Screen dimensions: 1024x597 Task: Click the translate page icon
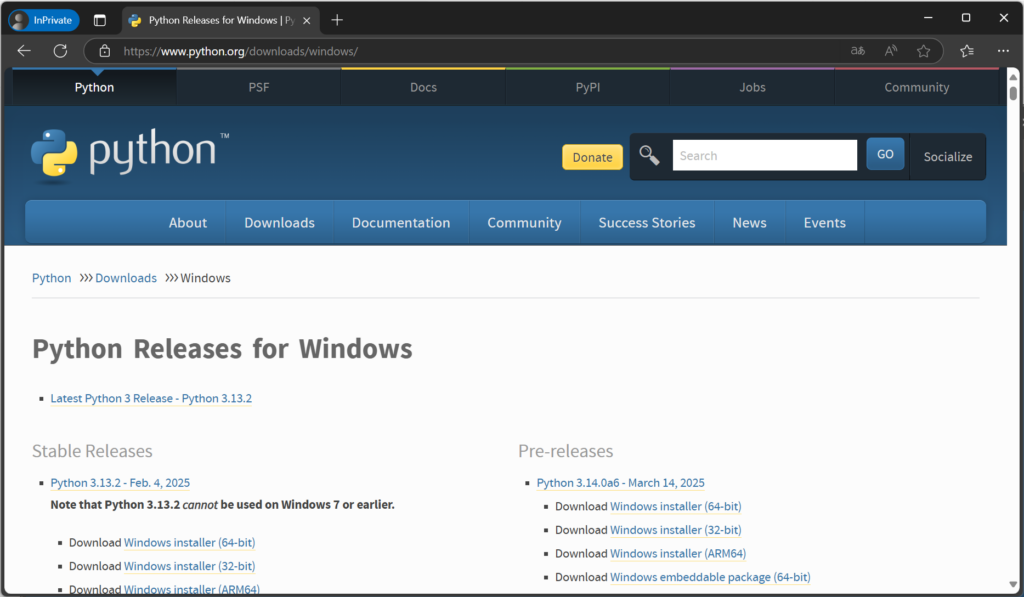[x=858, y=51]
